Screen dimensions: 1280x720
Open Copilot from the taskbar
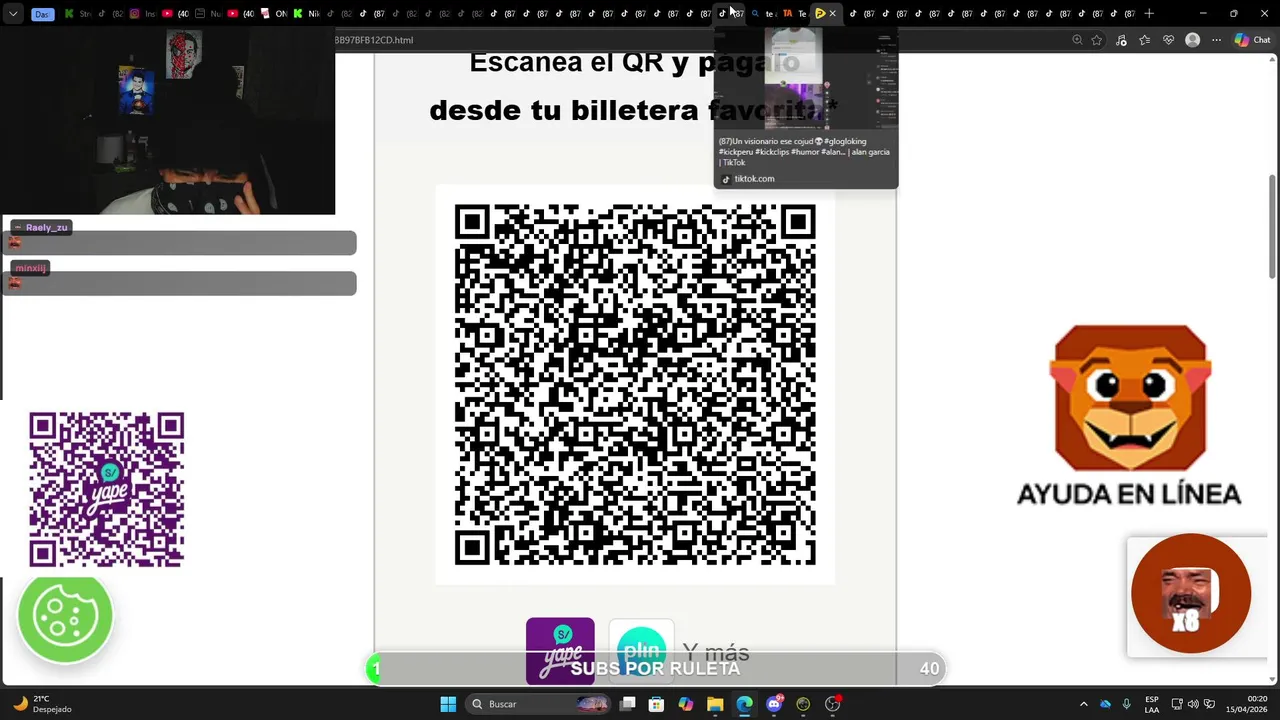coord(686,704)
